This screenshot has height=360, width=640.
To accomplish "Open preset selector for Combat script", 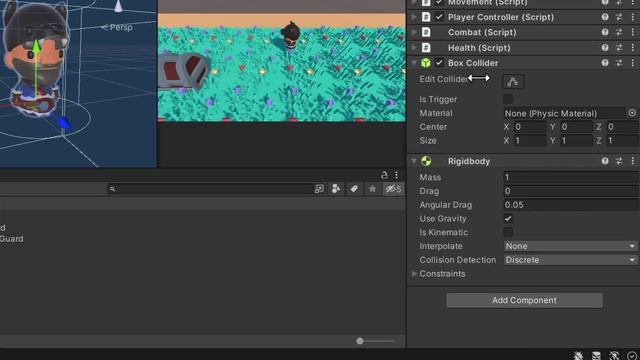I will click(x=619, y=32).
